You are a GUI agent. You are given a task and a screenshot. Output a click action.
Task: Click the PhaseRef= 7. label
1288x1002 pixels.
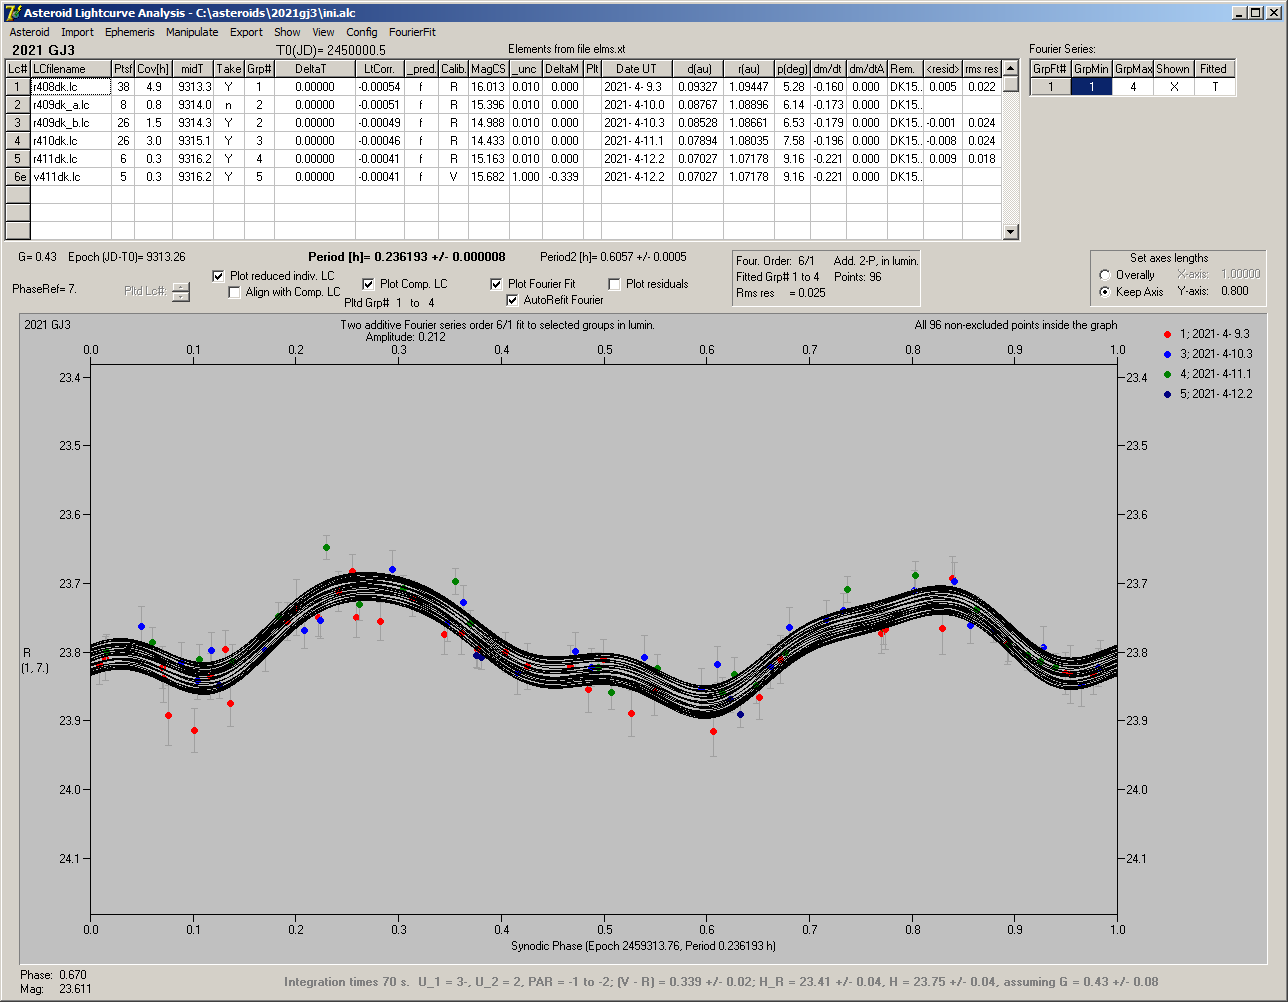(44, 288)
